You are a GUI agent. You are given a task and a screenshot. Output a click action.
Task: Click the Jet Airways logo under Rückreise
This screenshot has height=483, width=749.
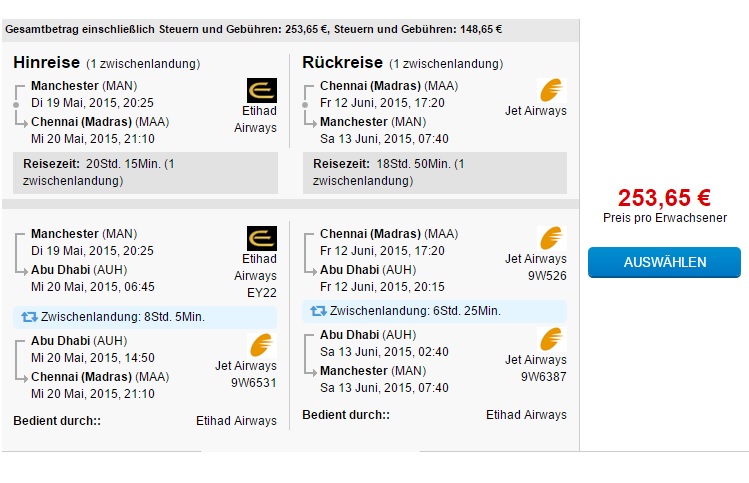tap(552, 90)
